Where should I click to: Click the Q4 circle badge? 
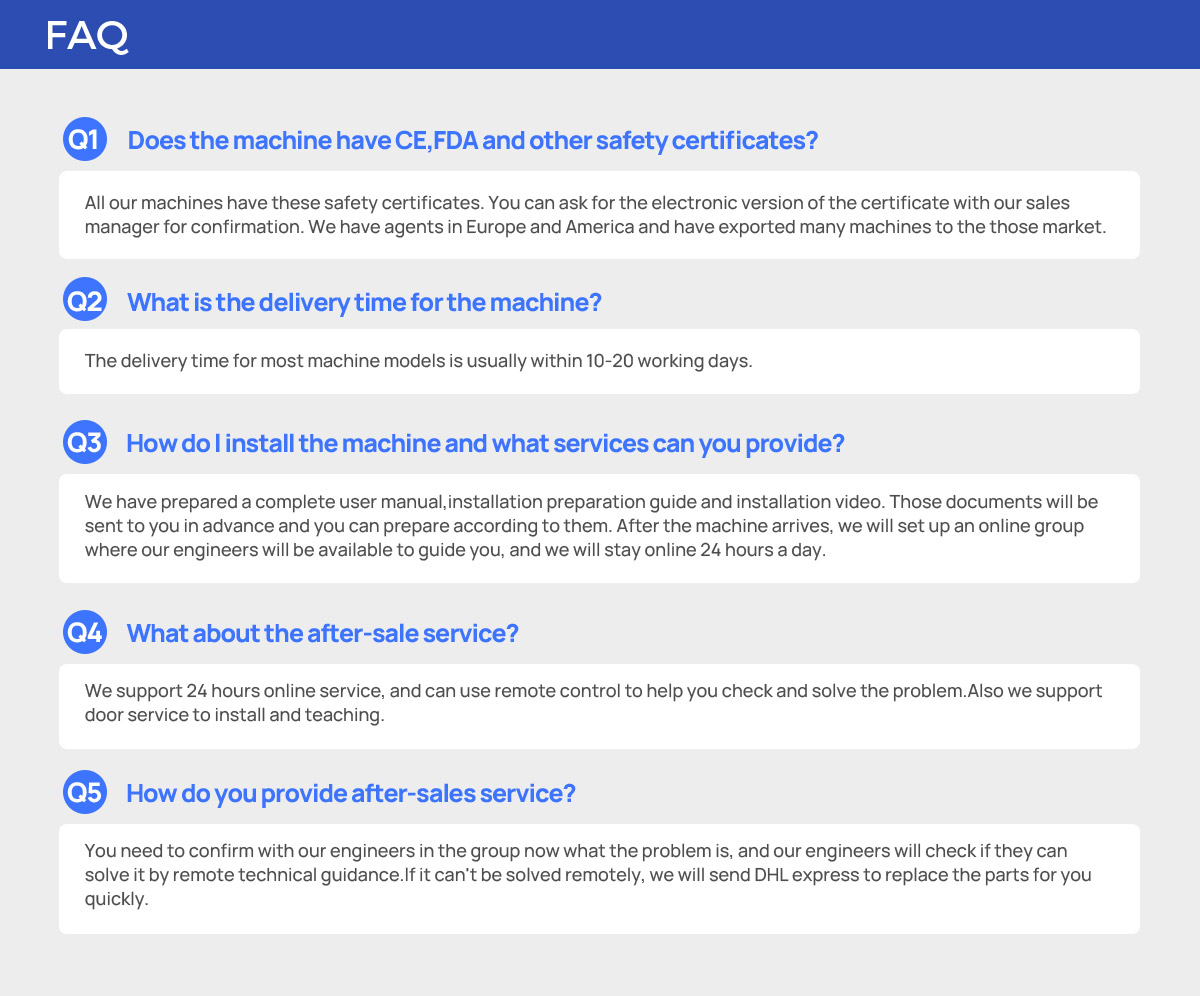(85, 632)
